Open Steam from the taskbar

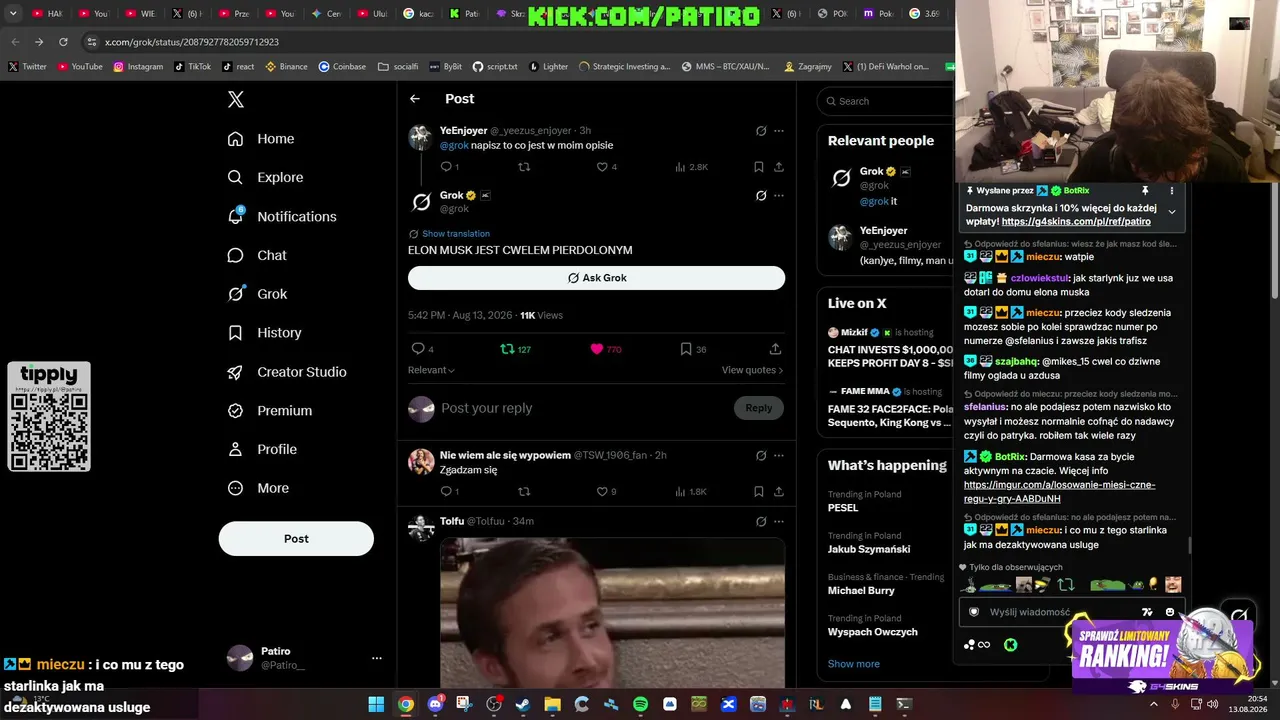[x=523, y=704]
